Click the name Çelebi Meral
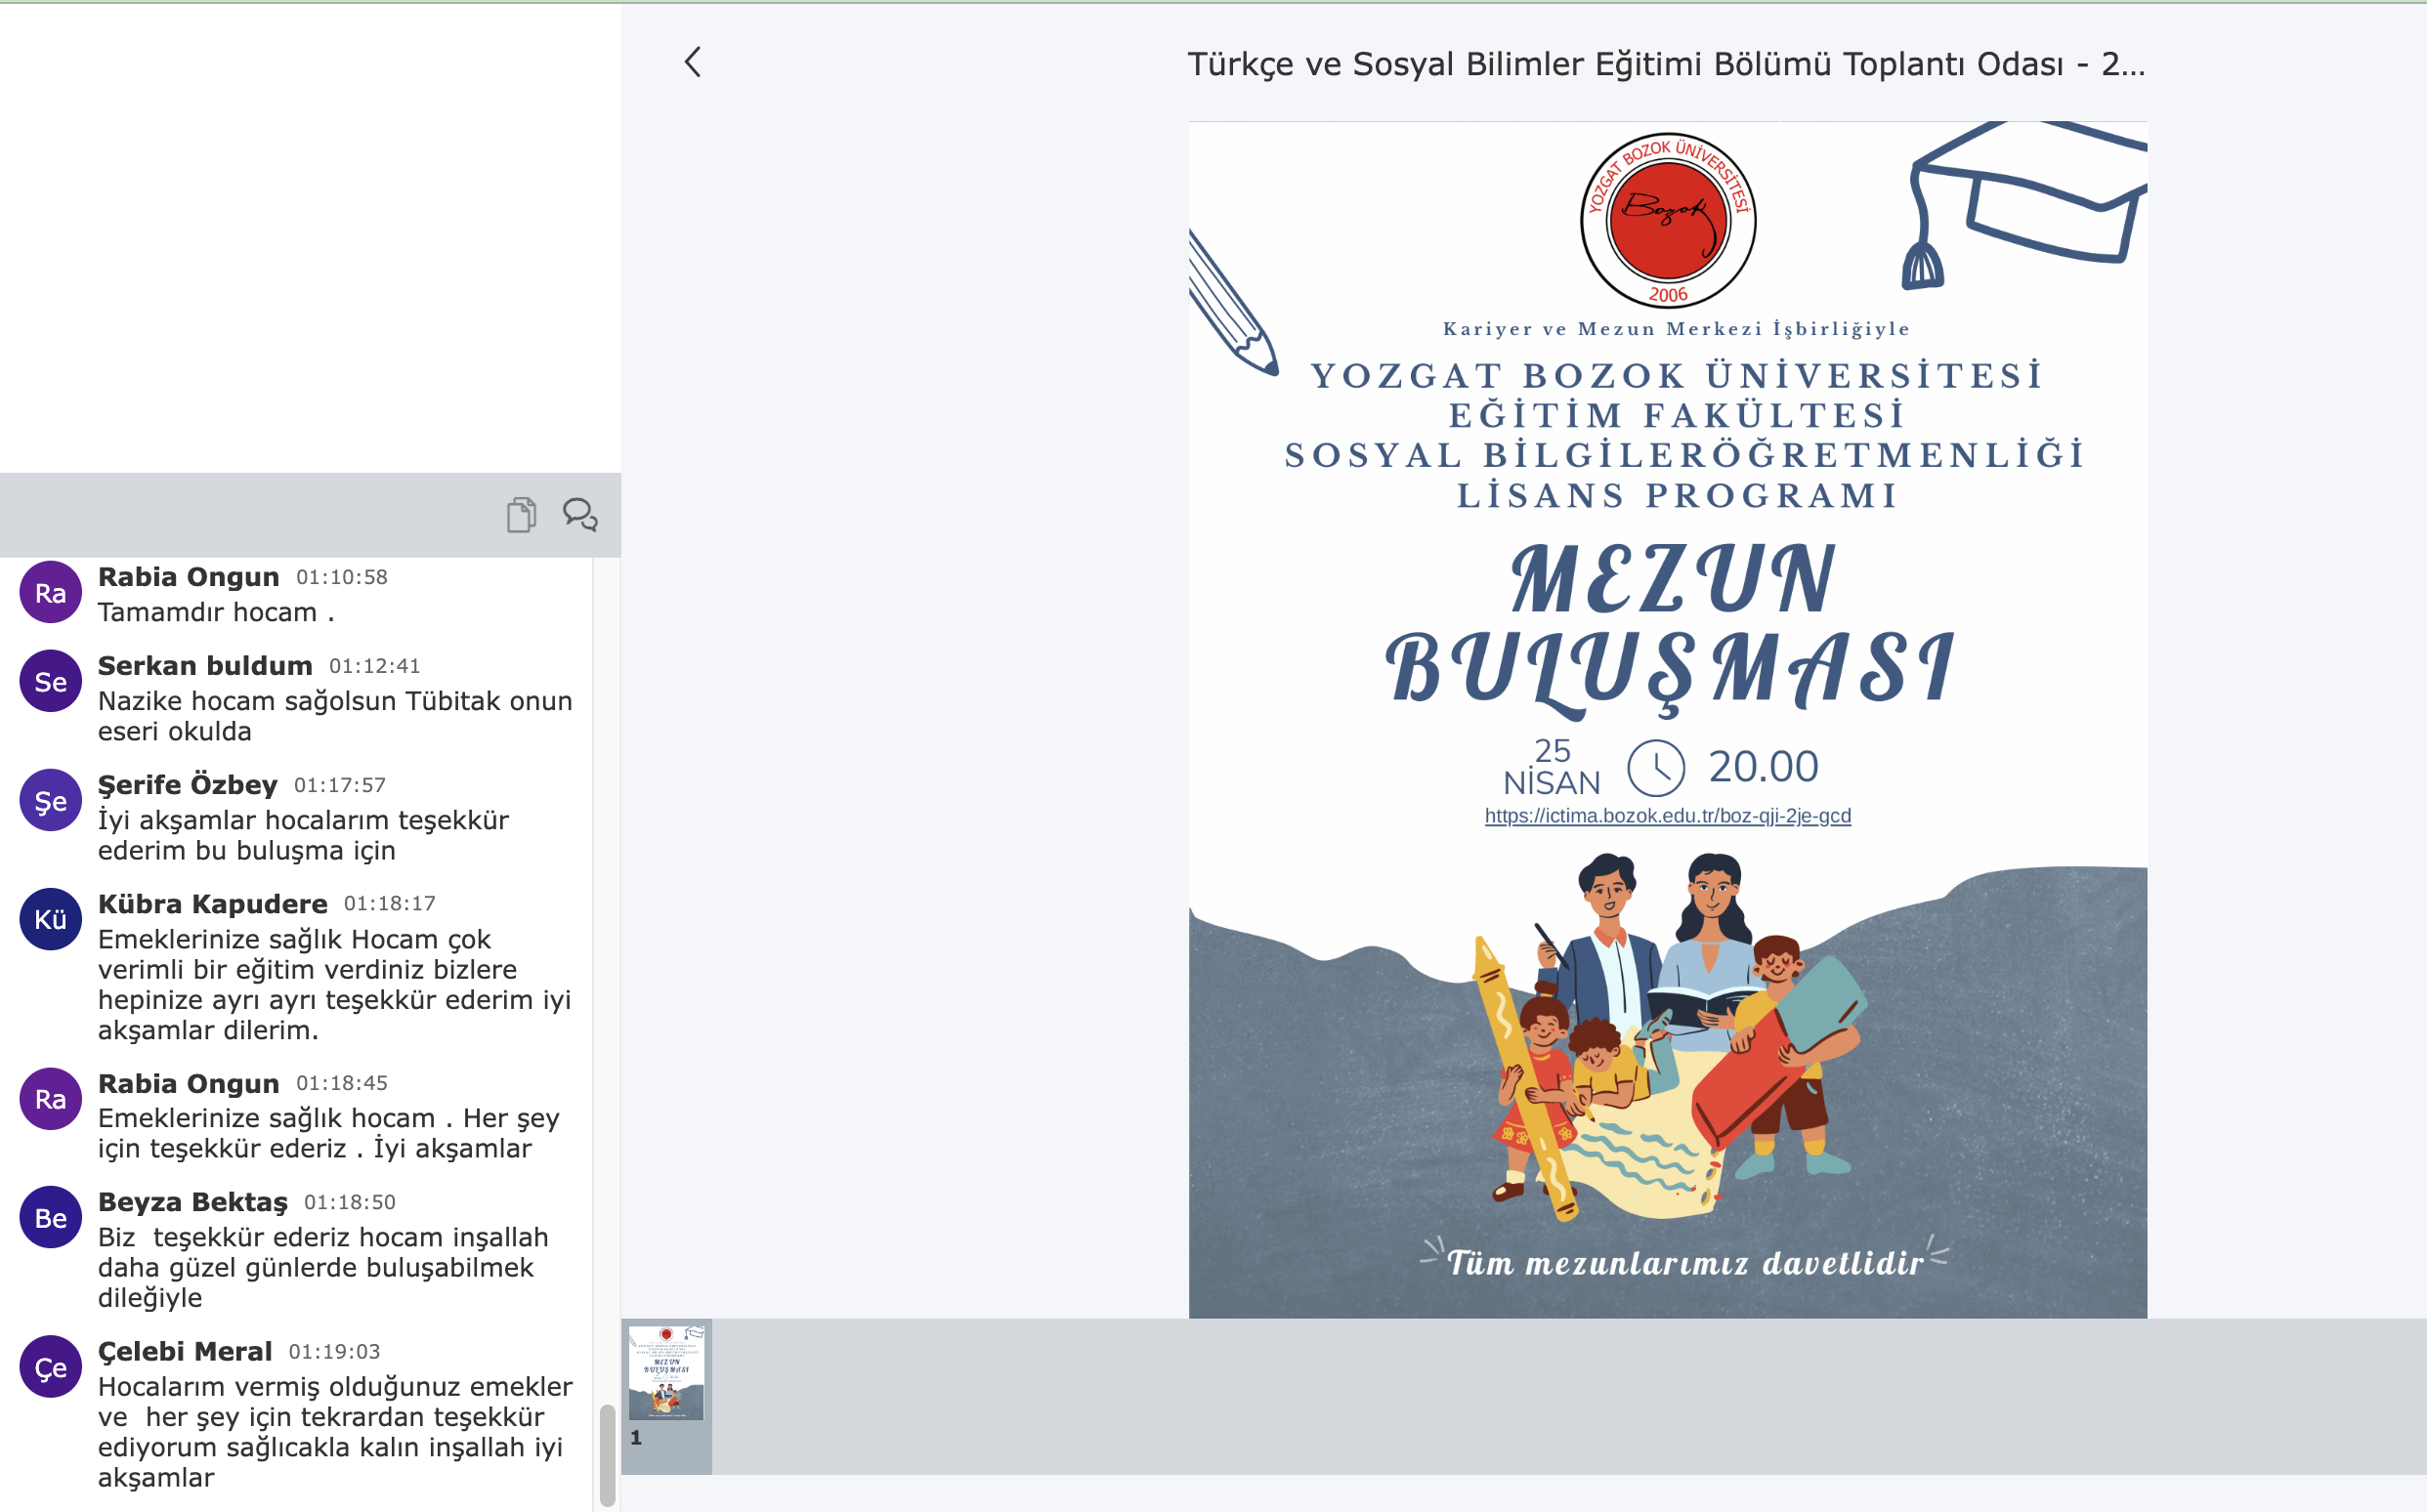This screenshot has height=1512, width=2427. (185, 1351)
